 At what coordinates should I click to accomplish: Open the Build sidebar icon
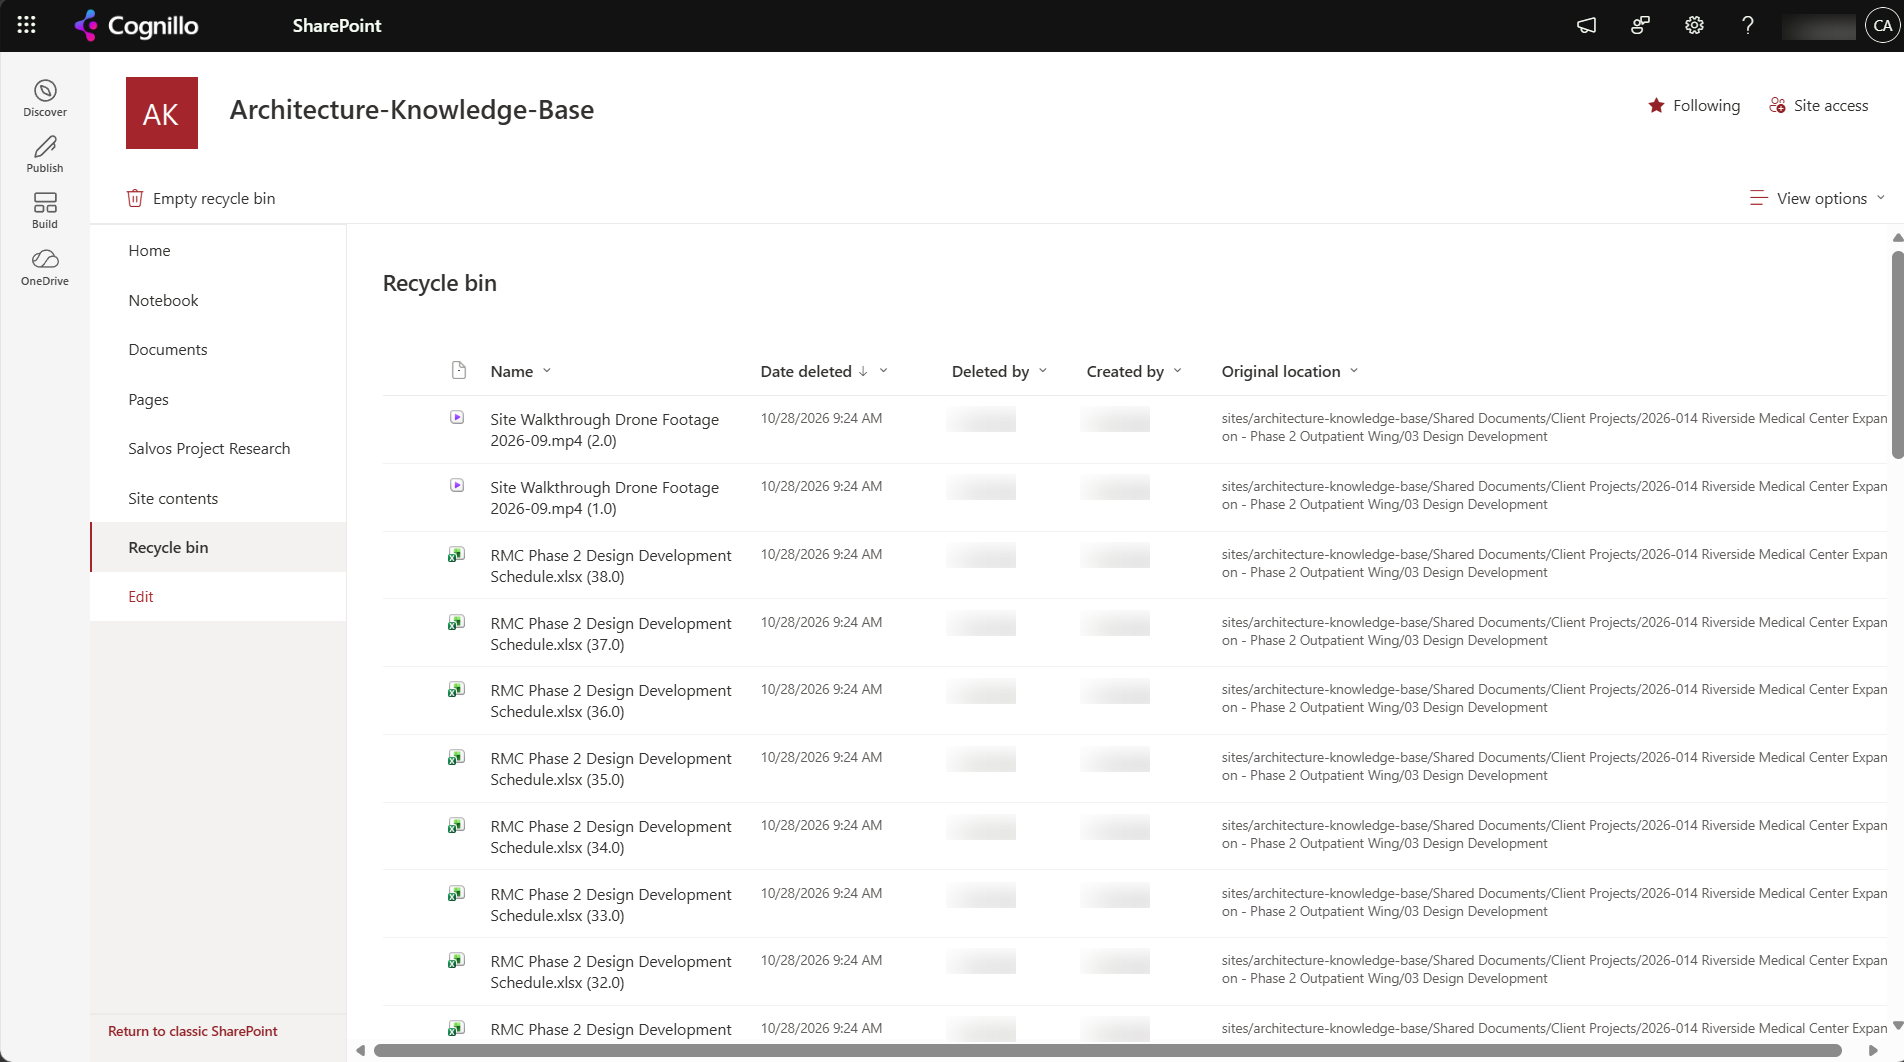click(x=45, y=210)
